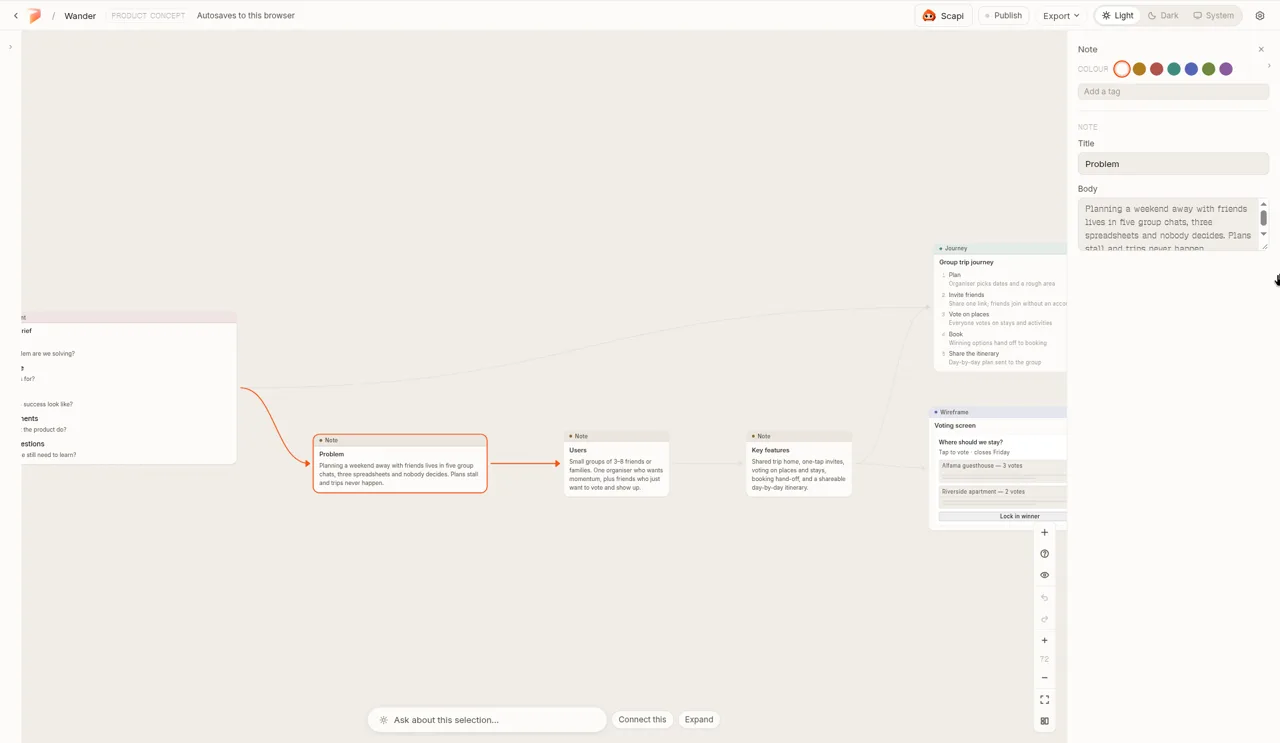Add a new node with top plus icon
1280x743 pixels.
pos(1044,533)
